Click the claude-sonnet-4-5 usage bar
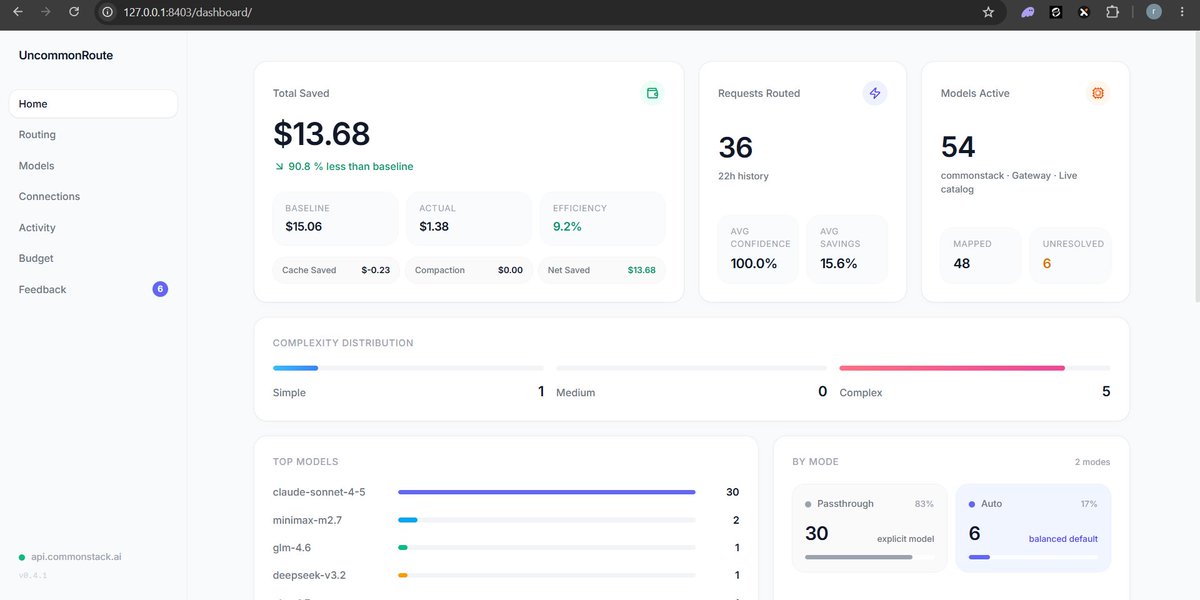The width and height of the screenshot is (1200, 600). pyautogui.click(x=547, y=492)
